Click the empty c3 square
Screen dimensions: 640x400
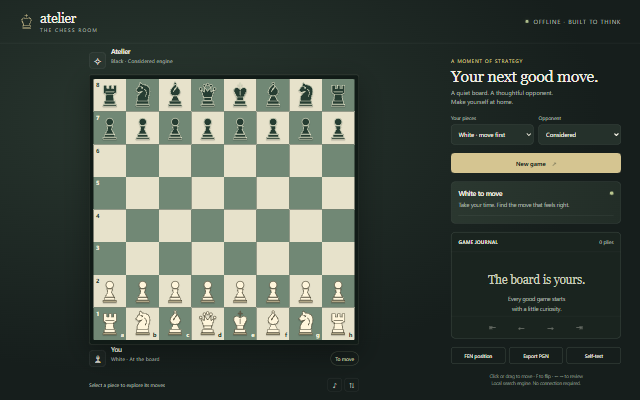coord(175,258)
